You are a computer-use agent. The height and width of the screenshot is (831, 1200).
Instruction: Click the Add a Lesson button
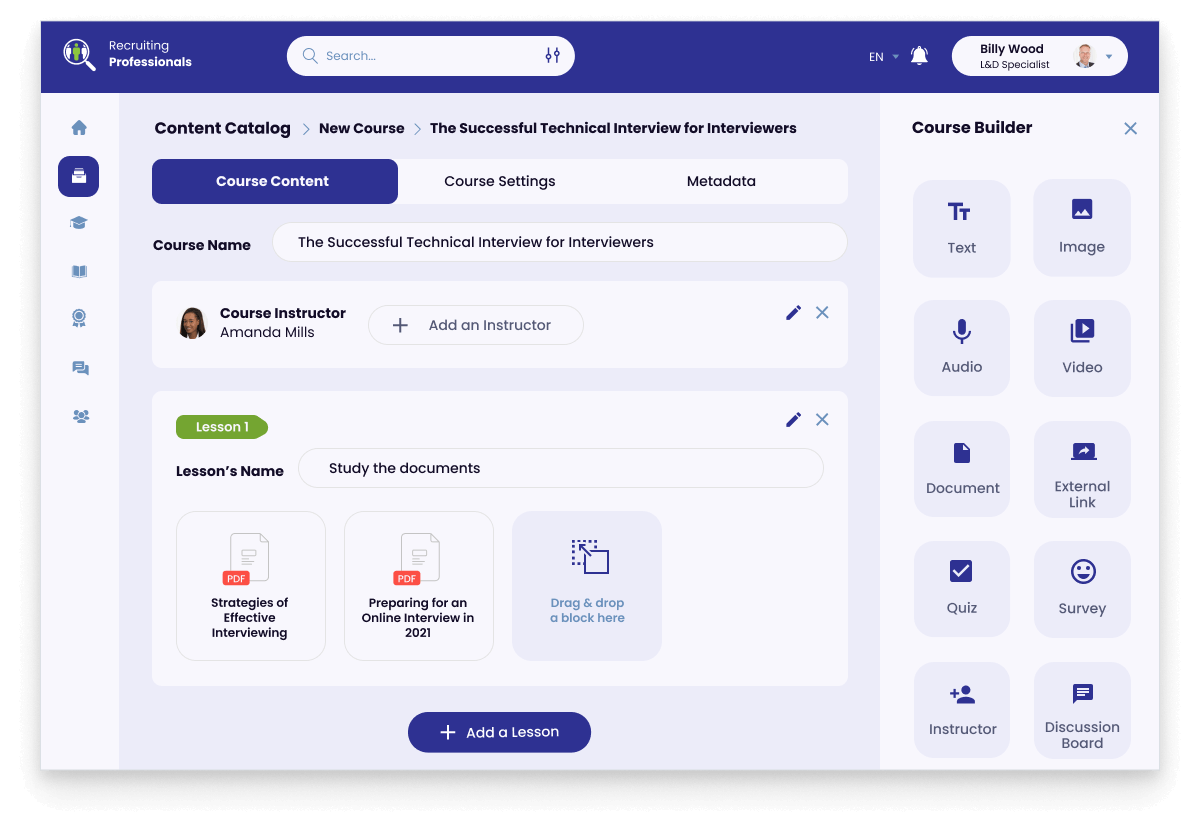click(x=499, y=732)
